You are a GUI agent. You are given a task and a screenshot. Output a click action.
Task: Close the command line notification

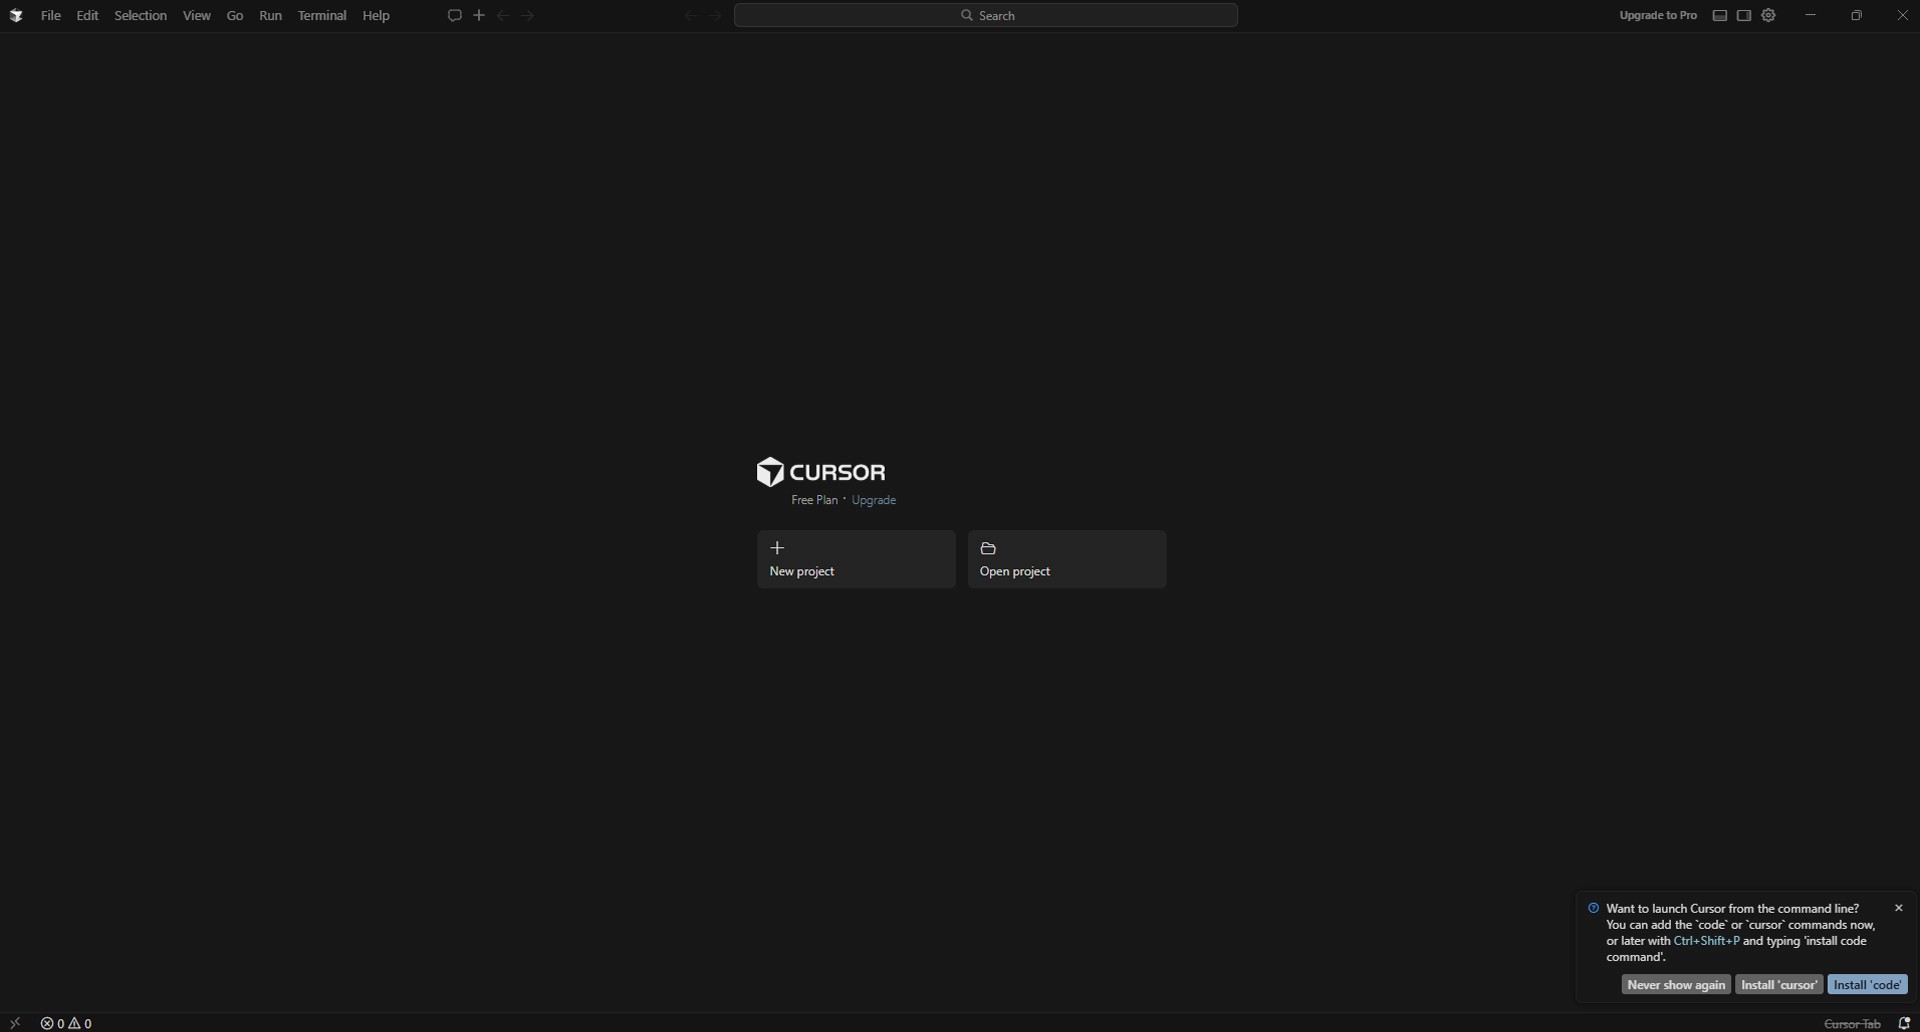click(1899, 908)
